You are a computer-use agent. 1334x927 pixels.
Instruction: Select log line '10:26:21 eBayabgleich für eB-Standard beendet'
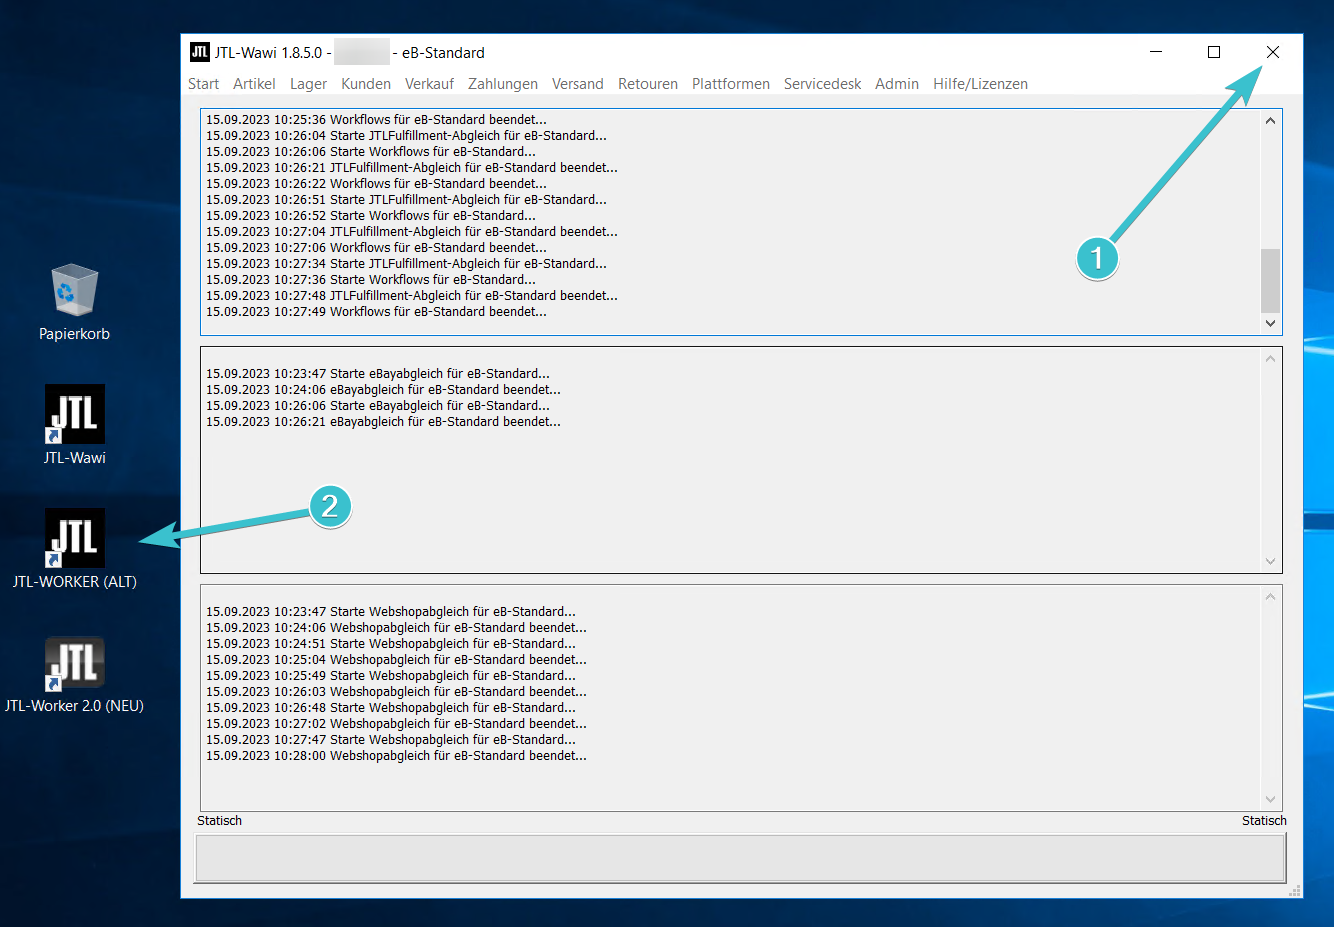point(383,422)
